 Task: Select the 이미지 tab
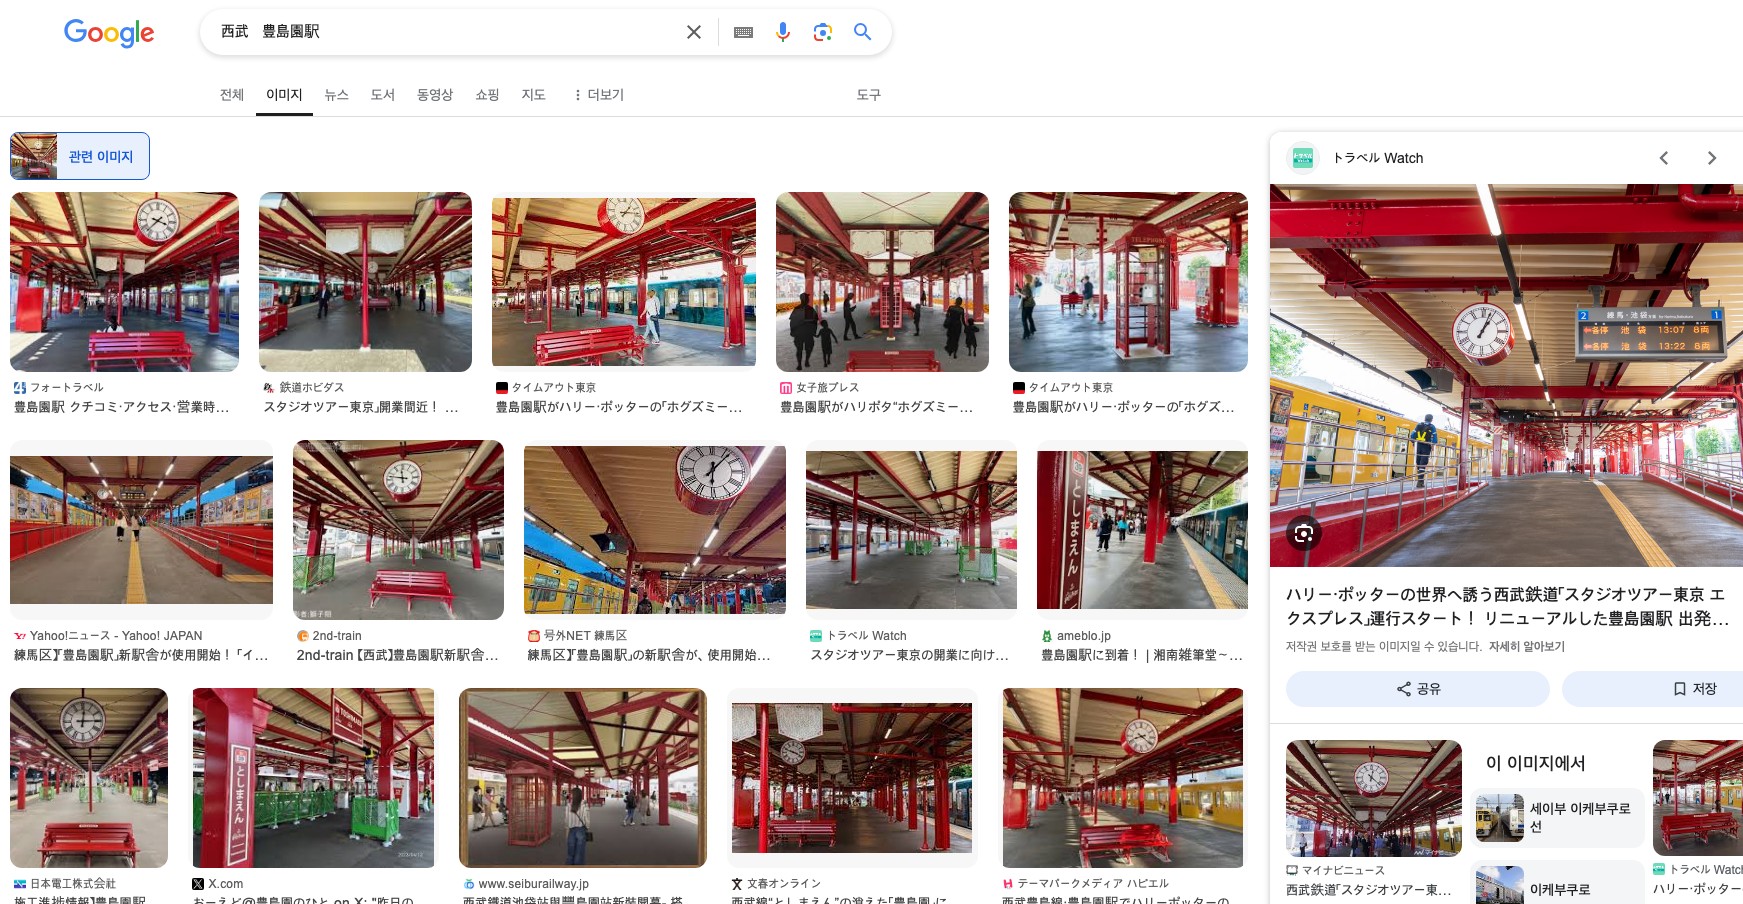pyautogui.click(x=284, y=94)
